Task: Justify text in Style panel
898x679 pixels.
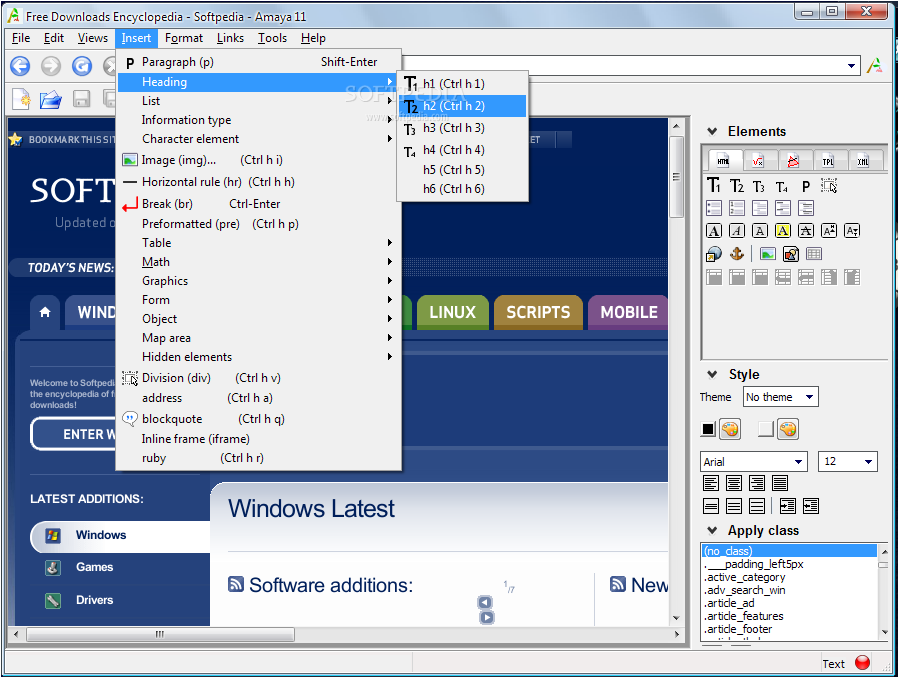Action: point(779,483)
